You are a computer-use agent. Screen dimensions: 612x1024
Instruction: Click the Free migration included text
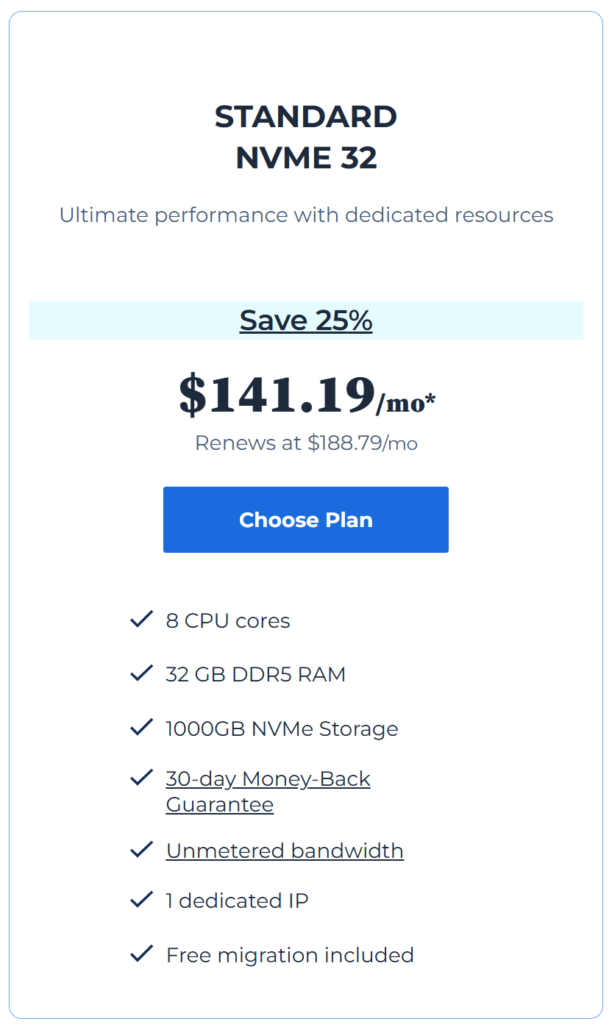[x=290, y=955]
